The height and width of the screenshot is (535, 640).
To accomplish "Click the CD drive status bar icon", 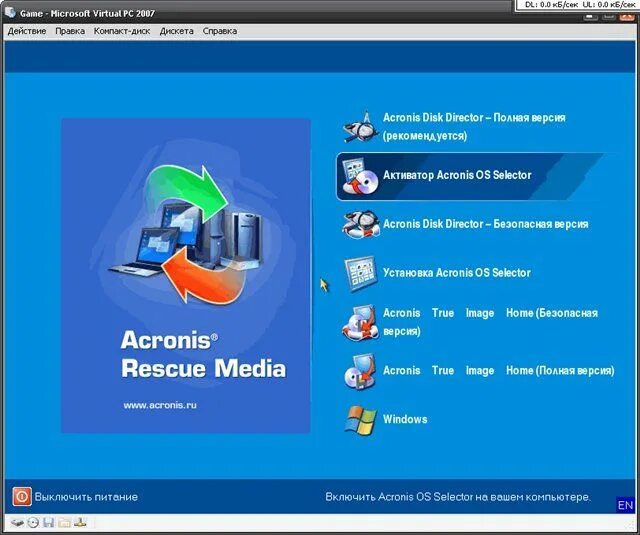I will click(x=33, y=522).
